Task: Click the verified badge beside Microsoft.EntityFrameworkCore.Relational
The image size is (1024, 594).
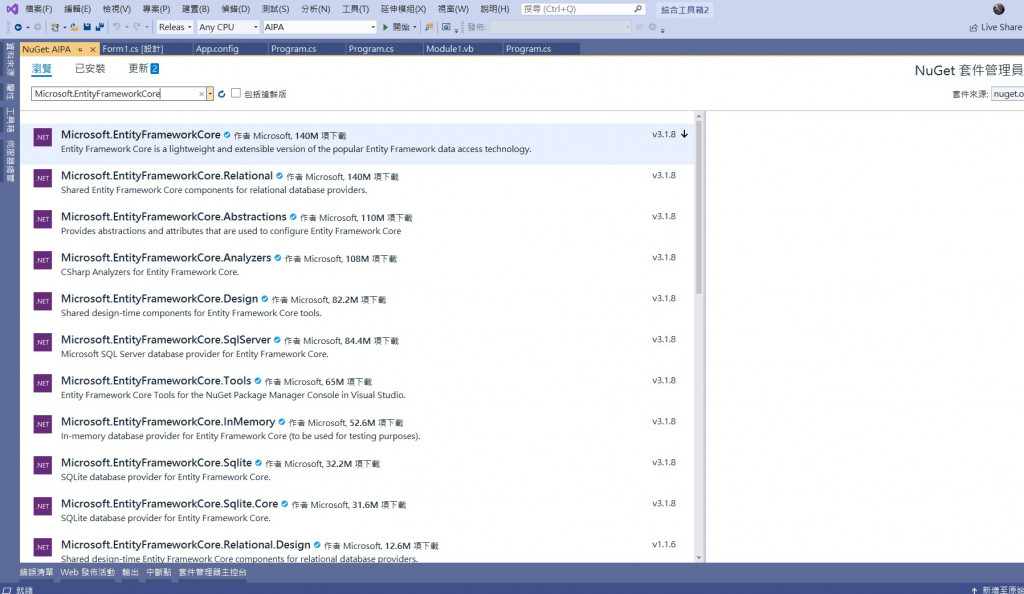Action: click(280, 176)
